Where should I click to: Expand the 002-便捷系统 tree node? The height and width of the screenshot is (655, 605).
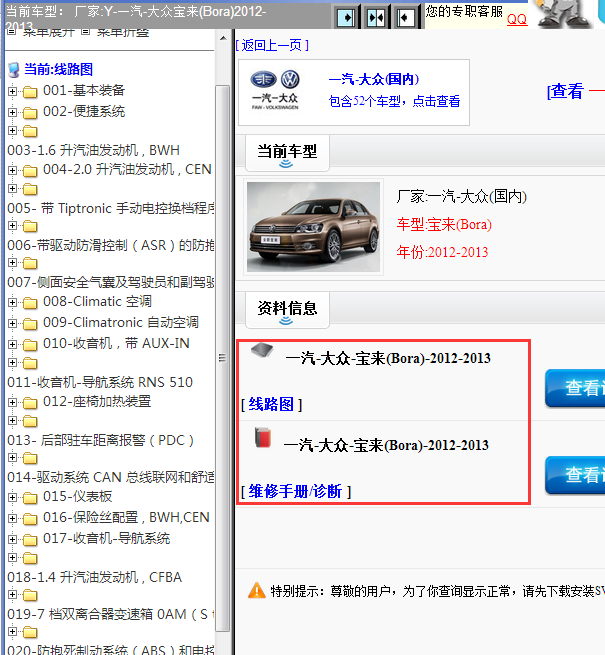click(13, 112)
